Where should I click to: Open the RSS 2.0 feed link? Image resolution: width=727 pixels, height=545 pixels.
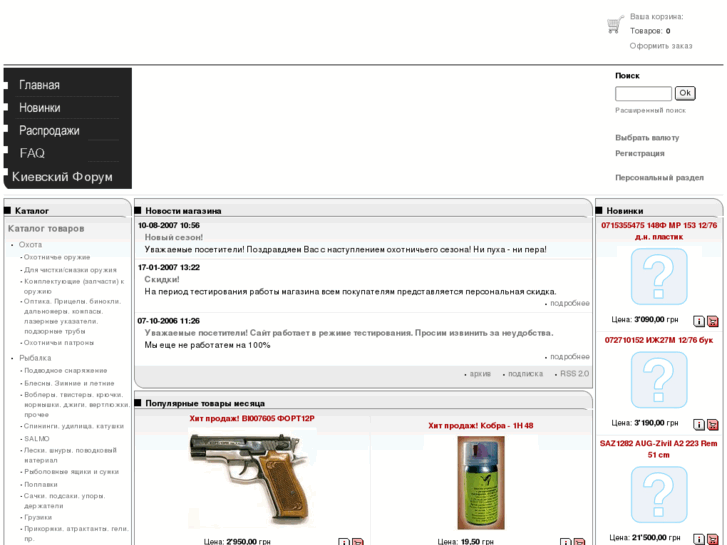(x=574, y=374)
